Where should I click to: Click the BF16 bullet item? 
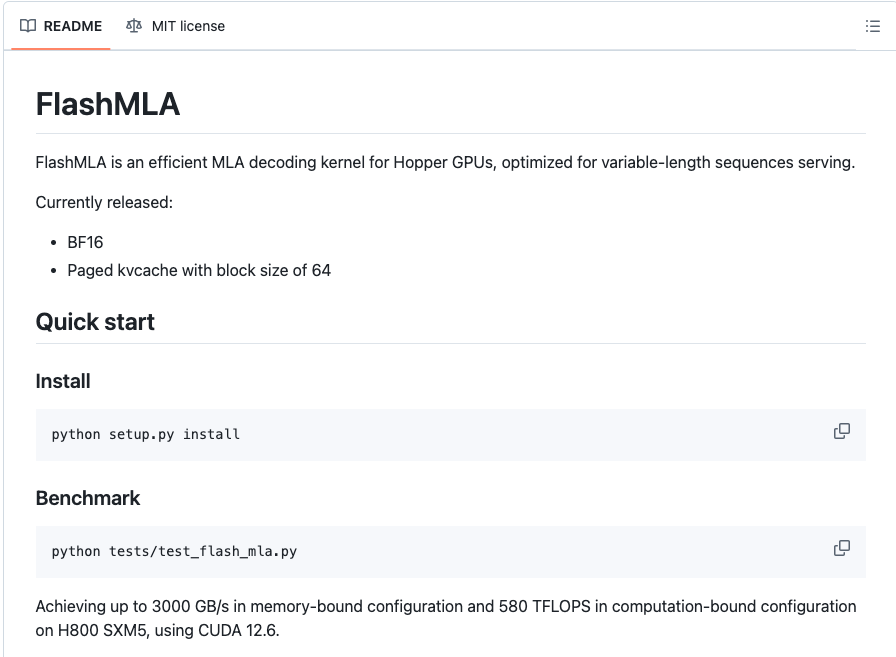[85, 242]
